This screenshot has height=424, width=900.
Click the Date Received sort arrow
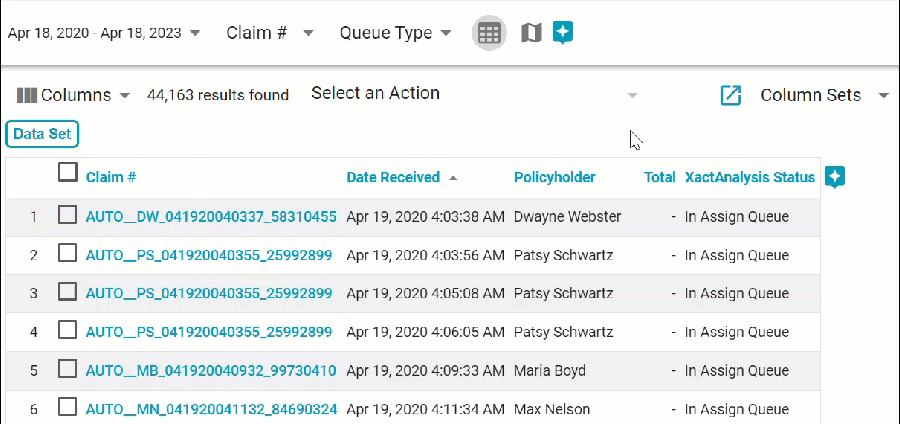click(453, 178)
